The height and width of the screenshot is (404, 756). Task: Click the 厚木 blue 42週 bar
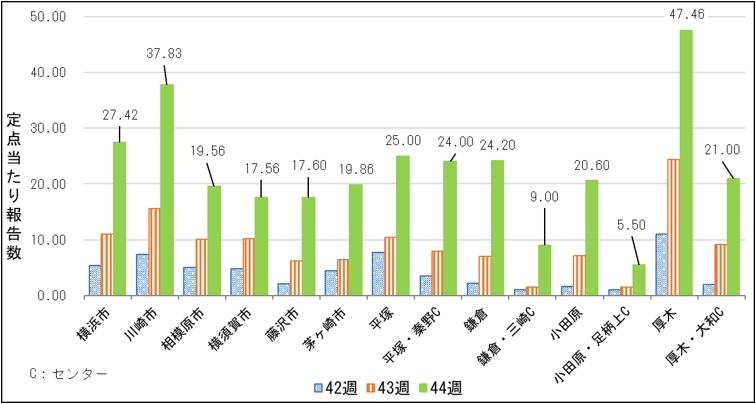tap(661, 264)
